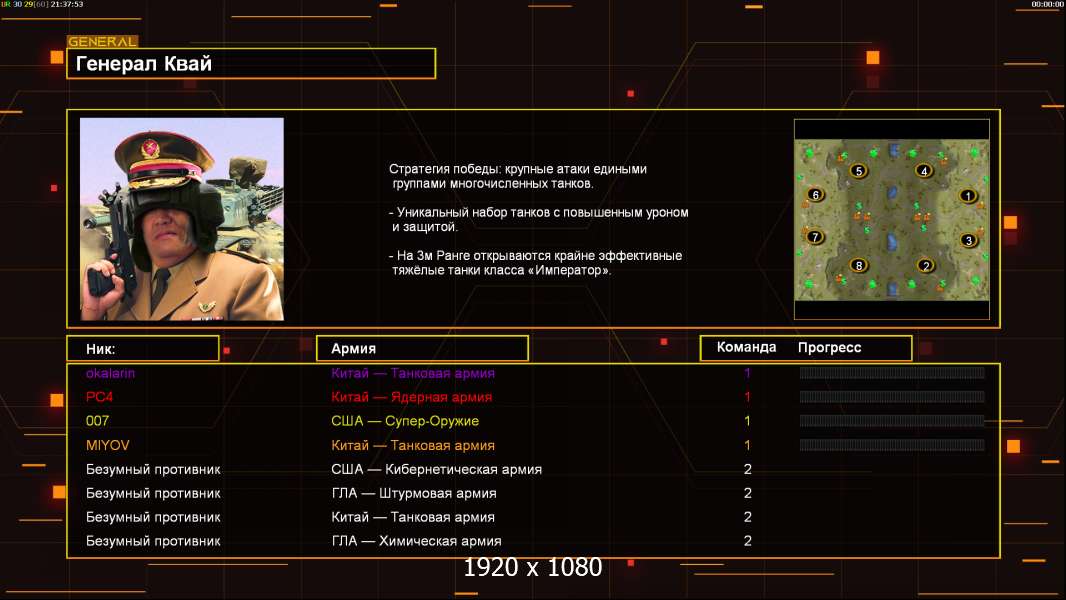1066x600 pixels.
Task: Select start position 3 on the map
Action: point(969,240)
